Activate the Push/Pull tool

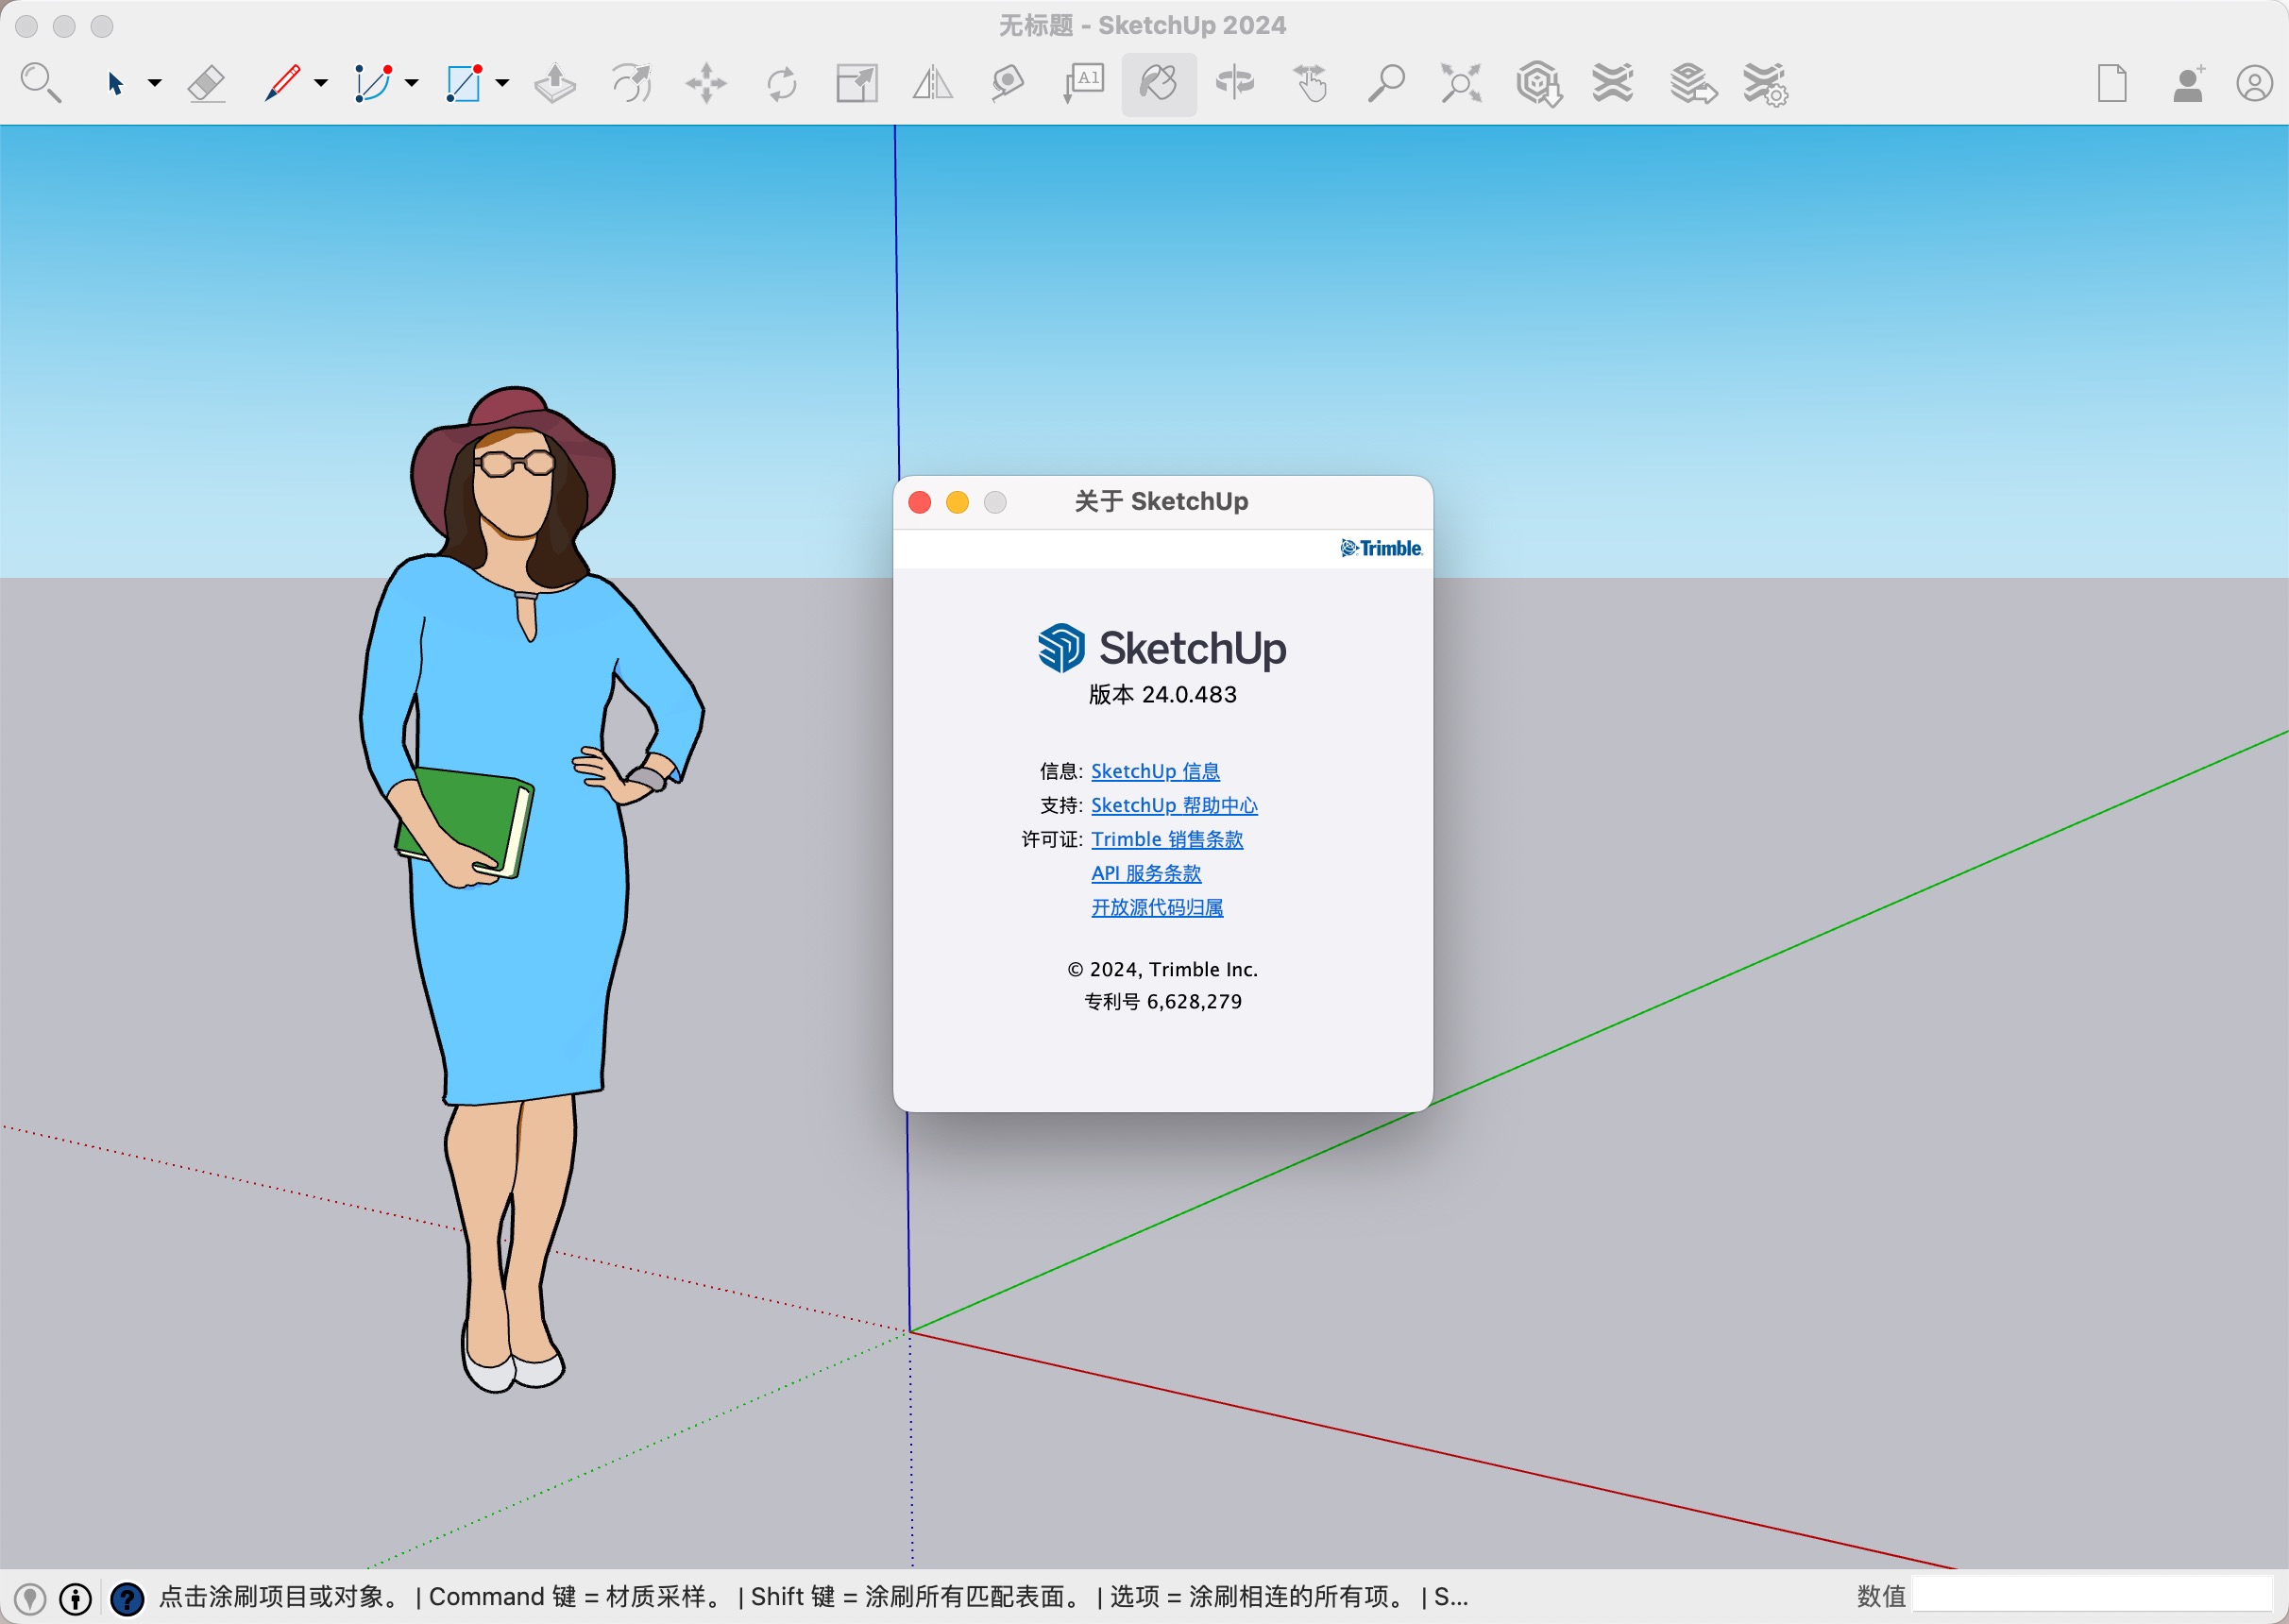click(x=555, y=83)
